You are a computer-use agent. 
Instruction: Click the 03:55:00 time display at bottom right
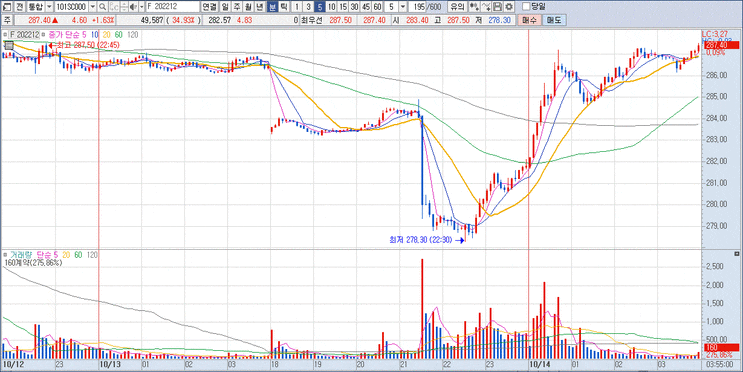[720, 364]
